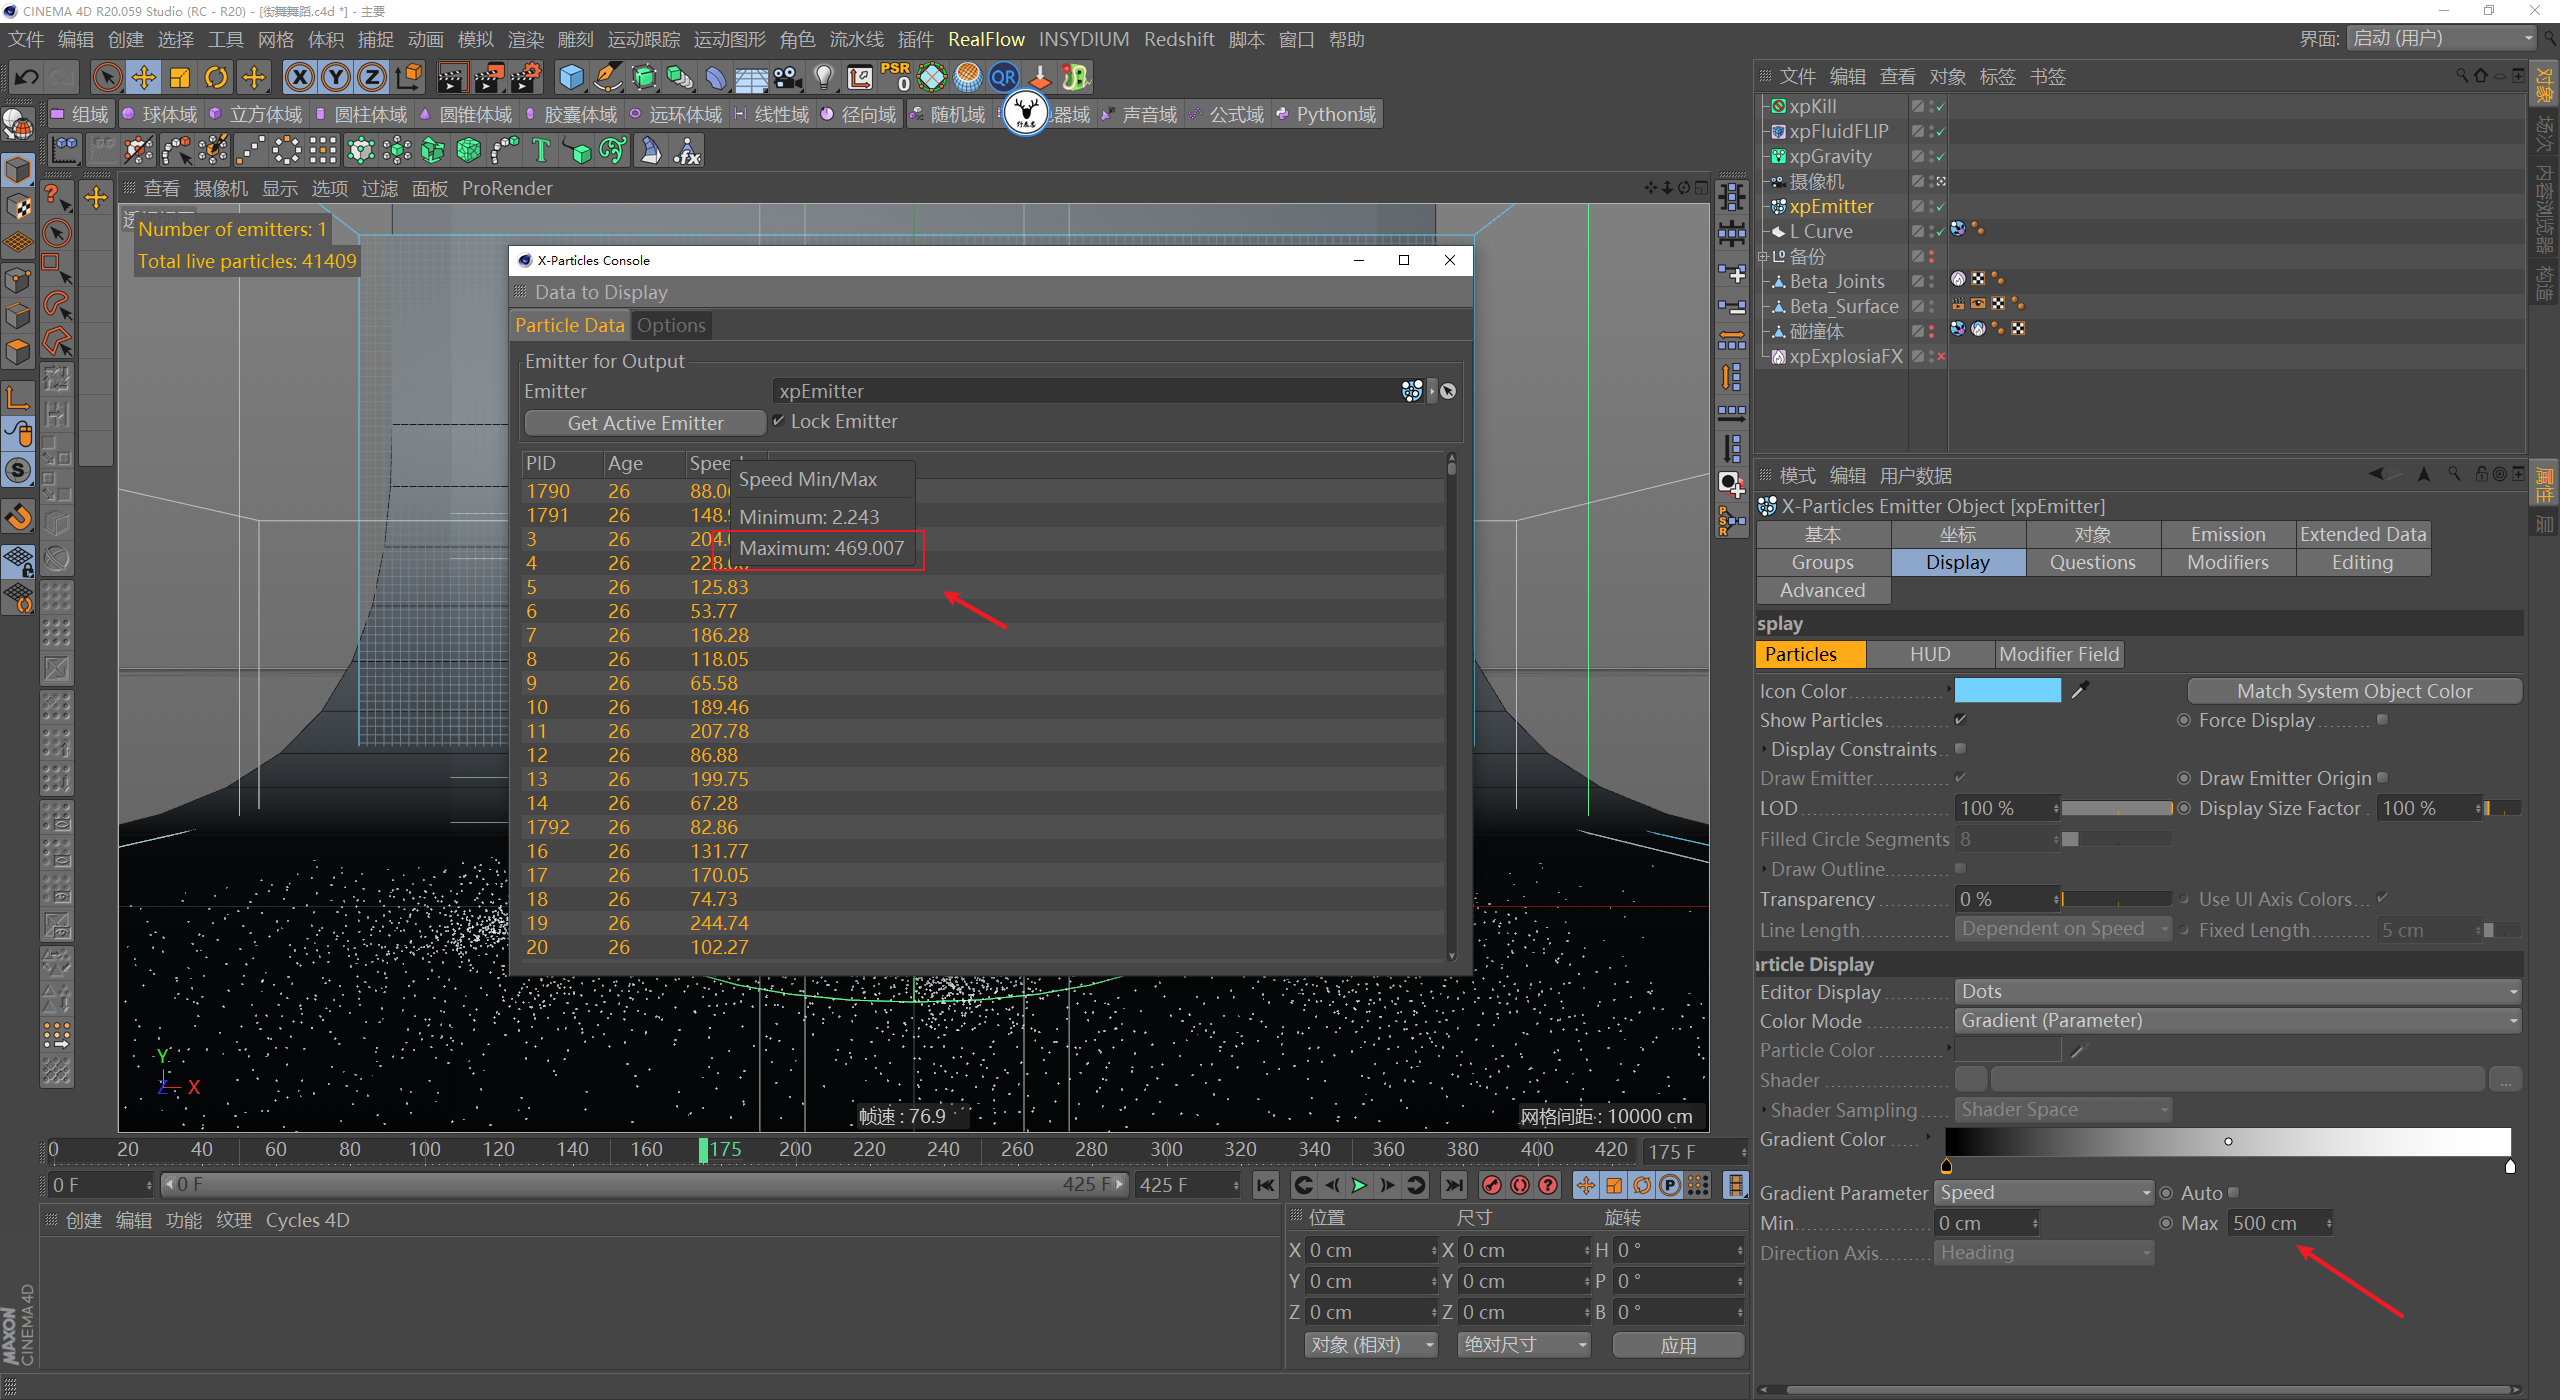Screen dimensions: 2560x1400
Task: Add a Cube primitive object
Action: pyautogui.click(x=571, y=77)
